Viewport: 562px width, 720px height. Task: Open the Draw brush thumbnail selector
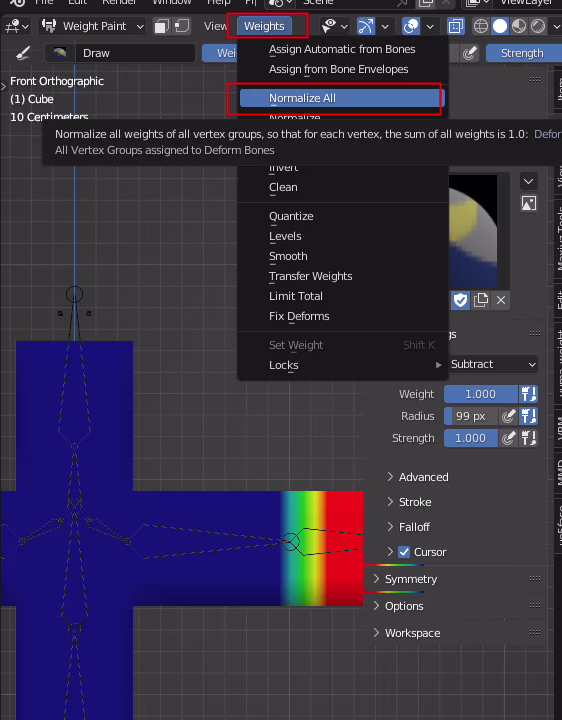[60, 53]
